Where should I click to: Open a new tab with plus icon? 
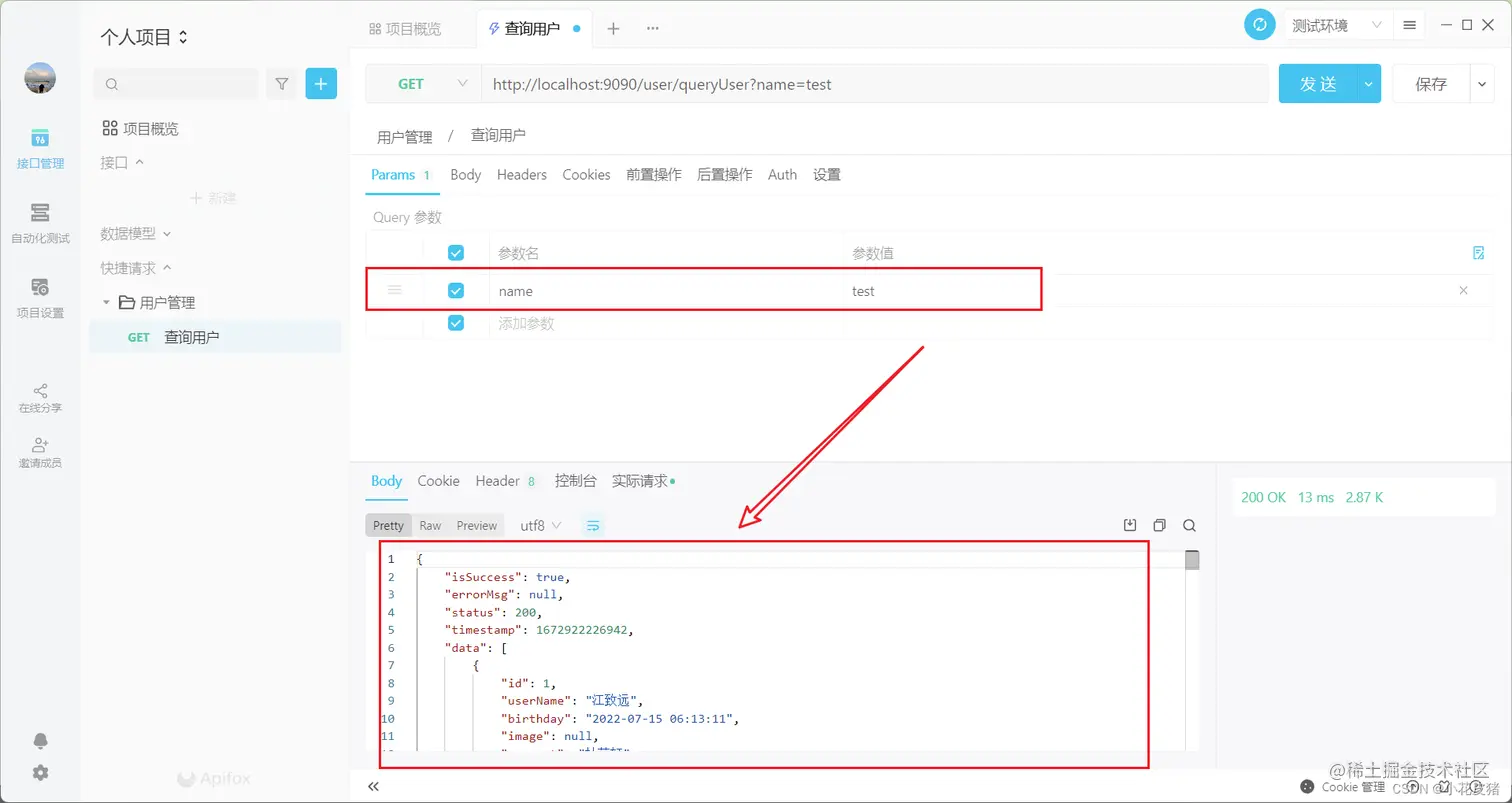coord(613,29)
